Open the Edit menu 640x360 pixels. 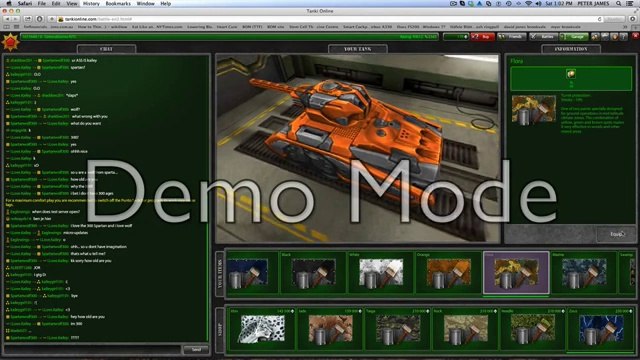click(x=56, y=4)
